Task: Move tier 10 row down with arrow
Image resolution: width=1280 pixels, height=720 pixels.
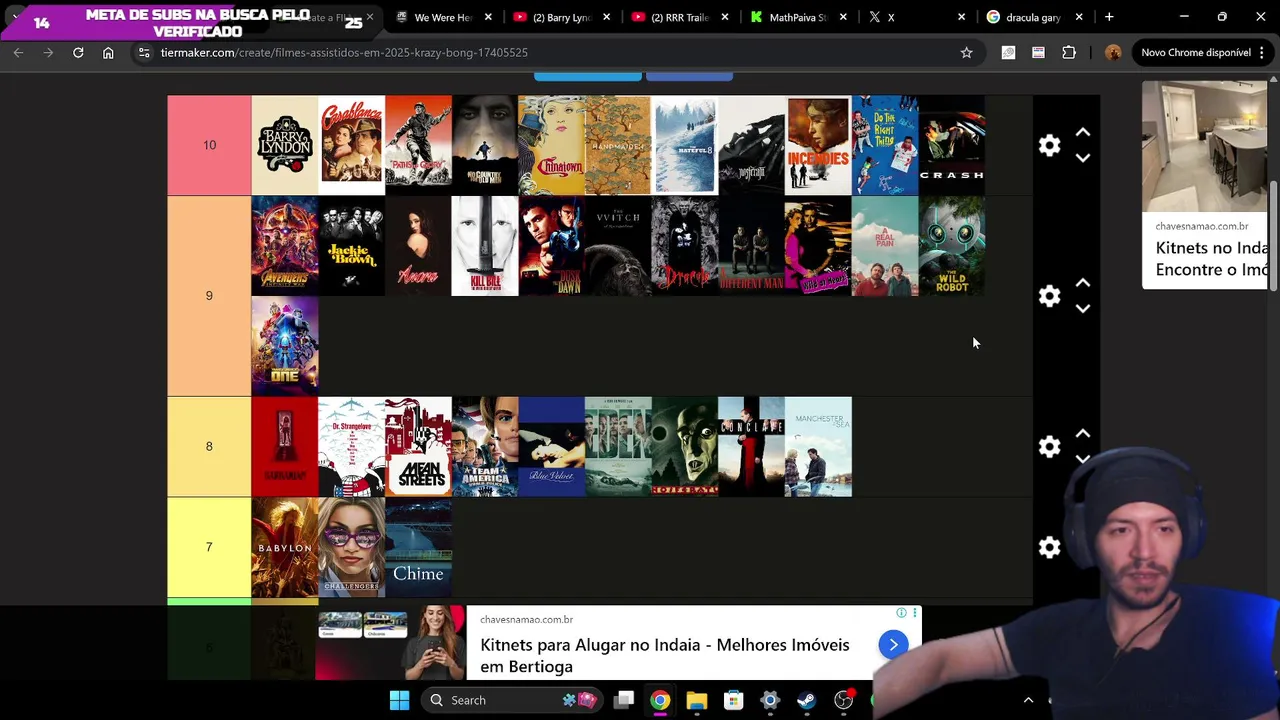Action: pos(1083,158)
